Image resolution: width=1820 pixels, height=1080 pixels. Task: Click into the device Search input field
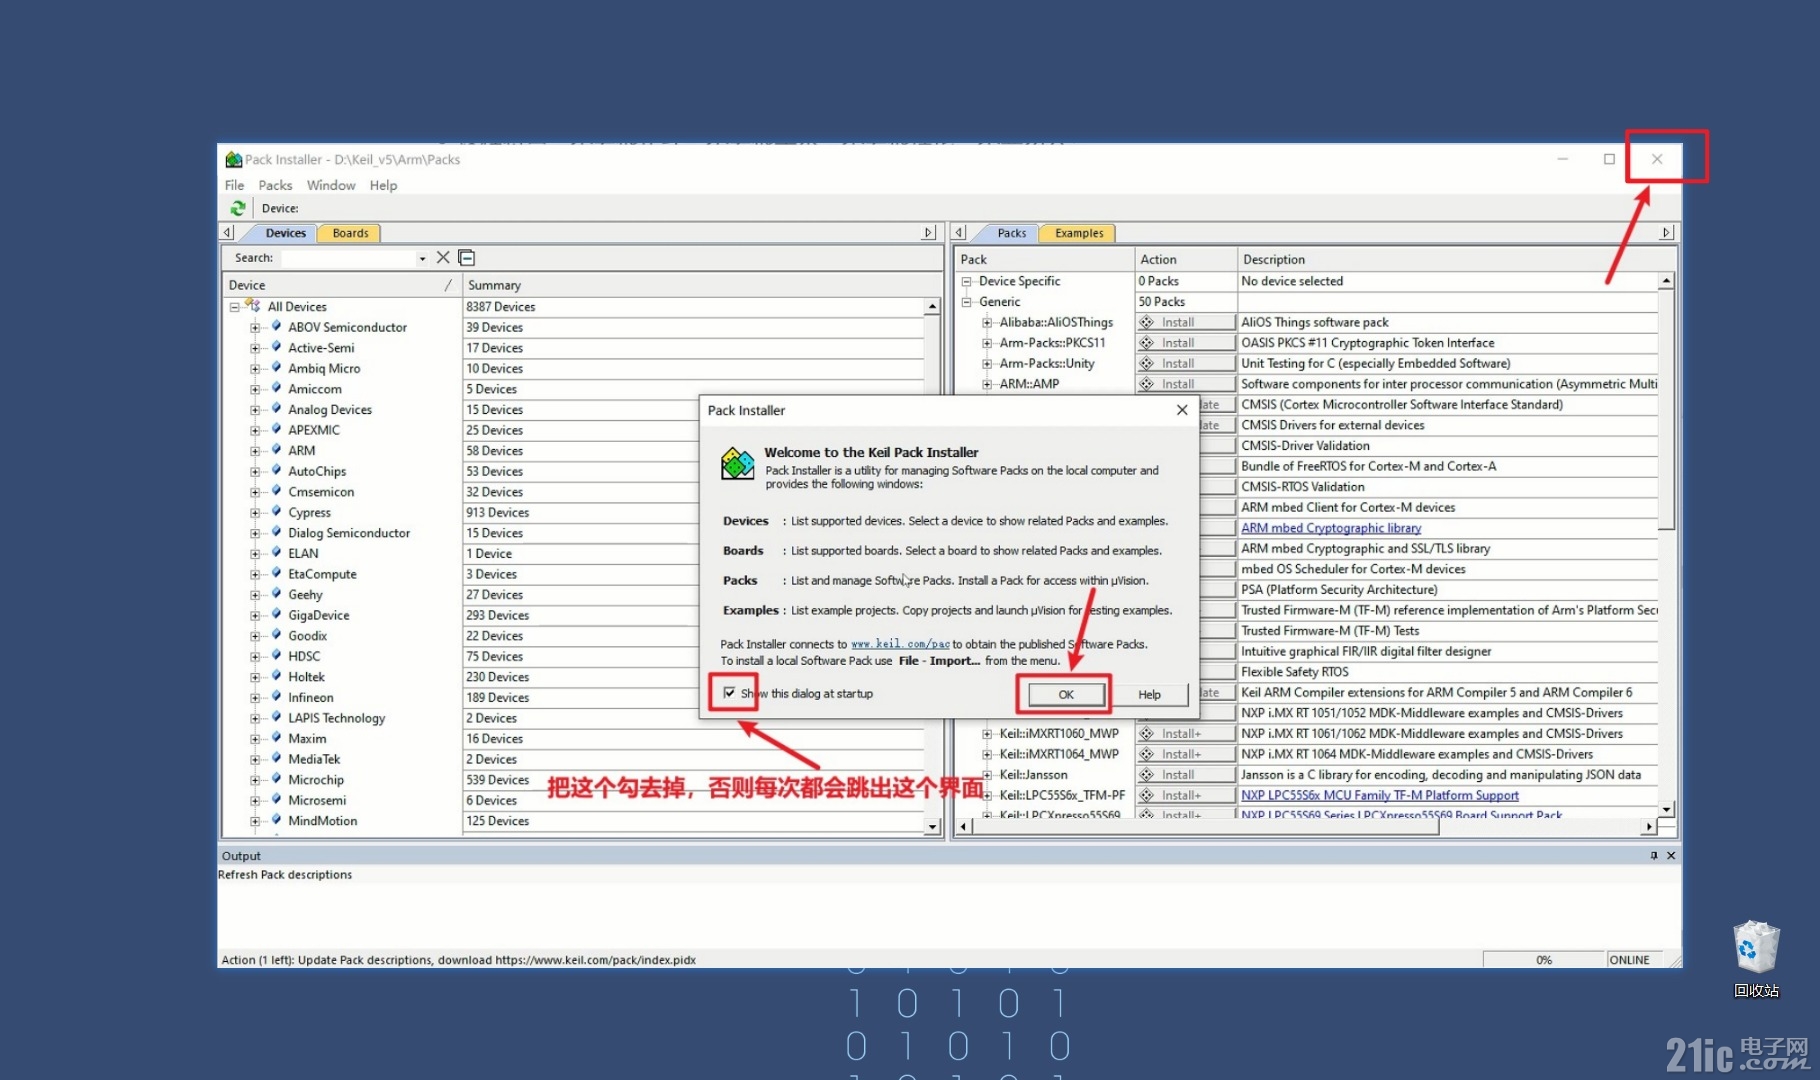click(x=348, y=258)
